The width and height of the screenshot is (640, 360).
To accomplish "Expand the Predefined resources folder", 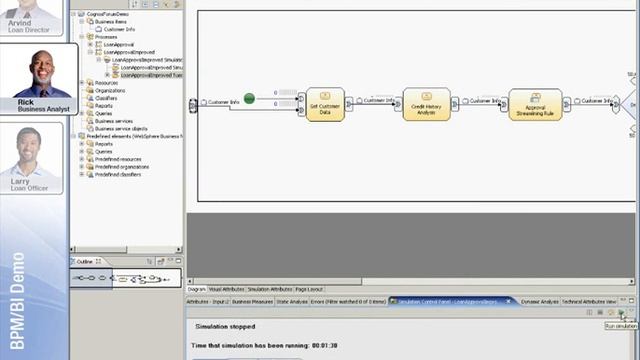I will (82, 159).
